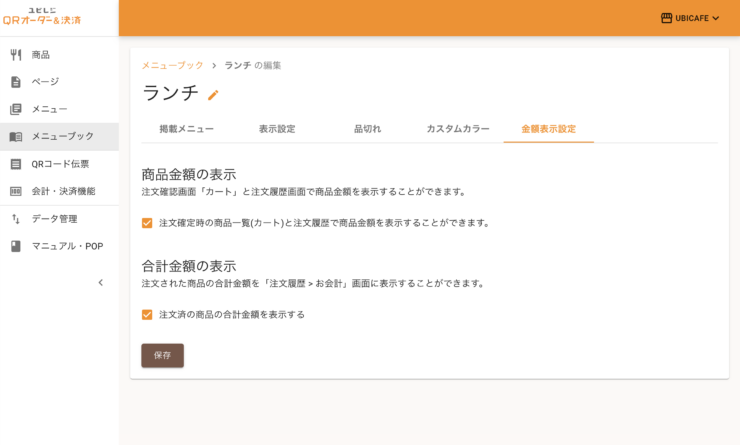The height and width of the screenshot is (445, 740).
Task: Click the fork-and-knife 商品 icon
Action: (x=16, y=55)
